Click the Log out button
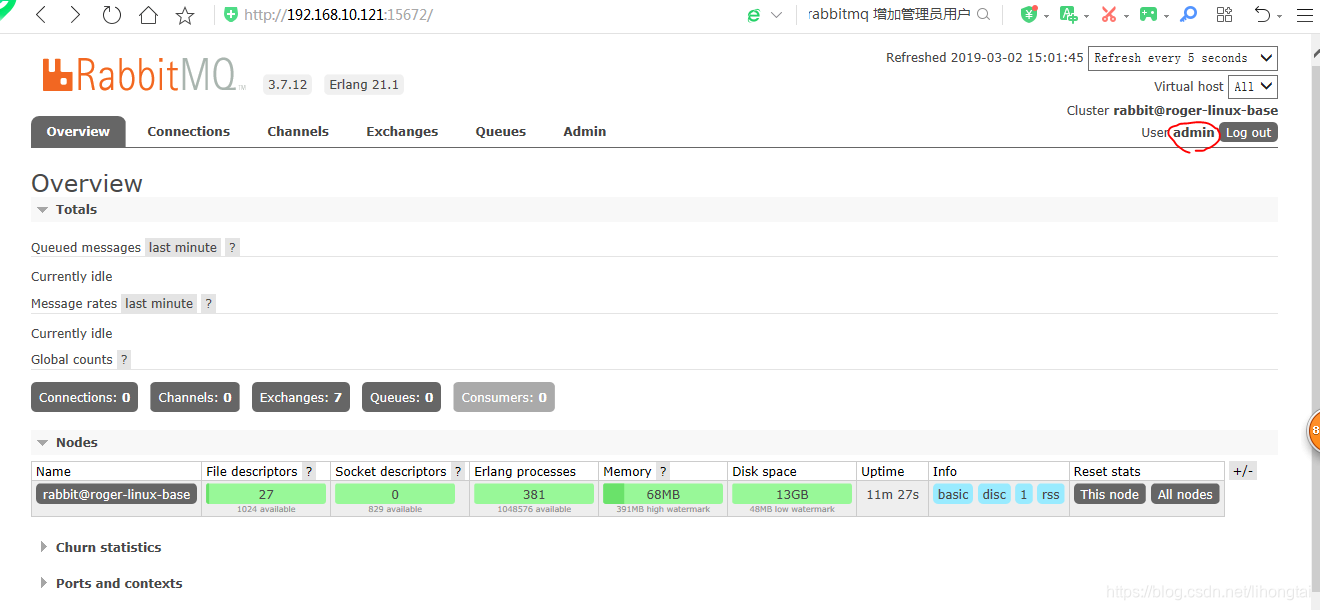Viewport: 1320px width, 610px height. click(x=1248, y=132)
